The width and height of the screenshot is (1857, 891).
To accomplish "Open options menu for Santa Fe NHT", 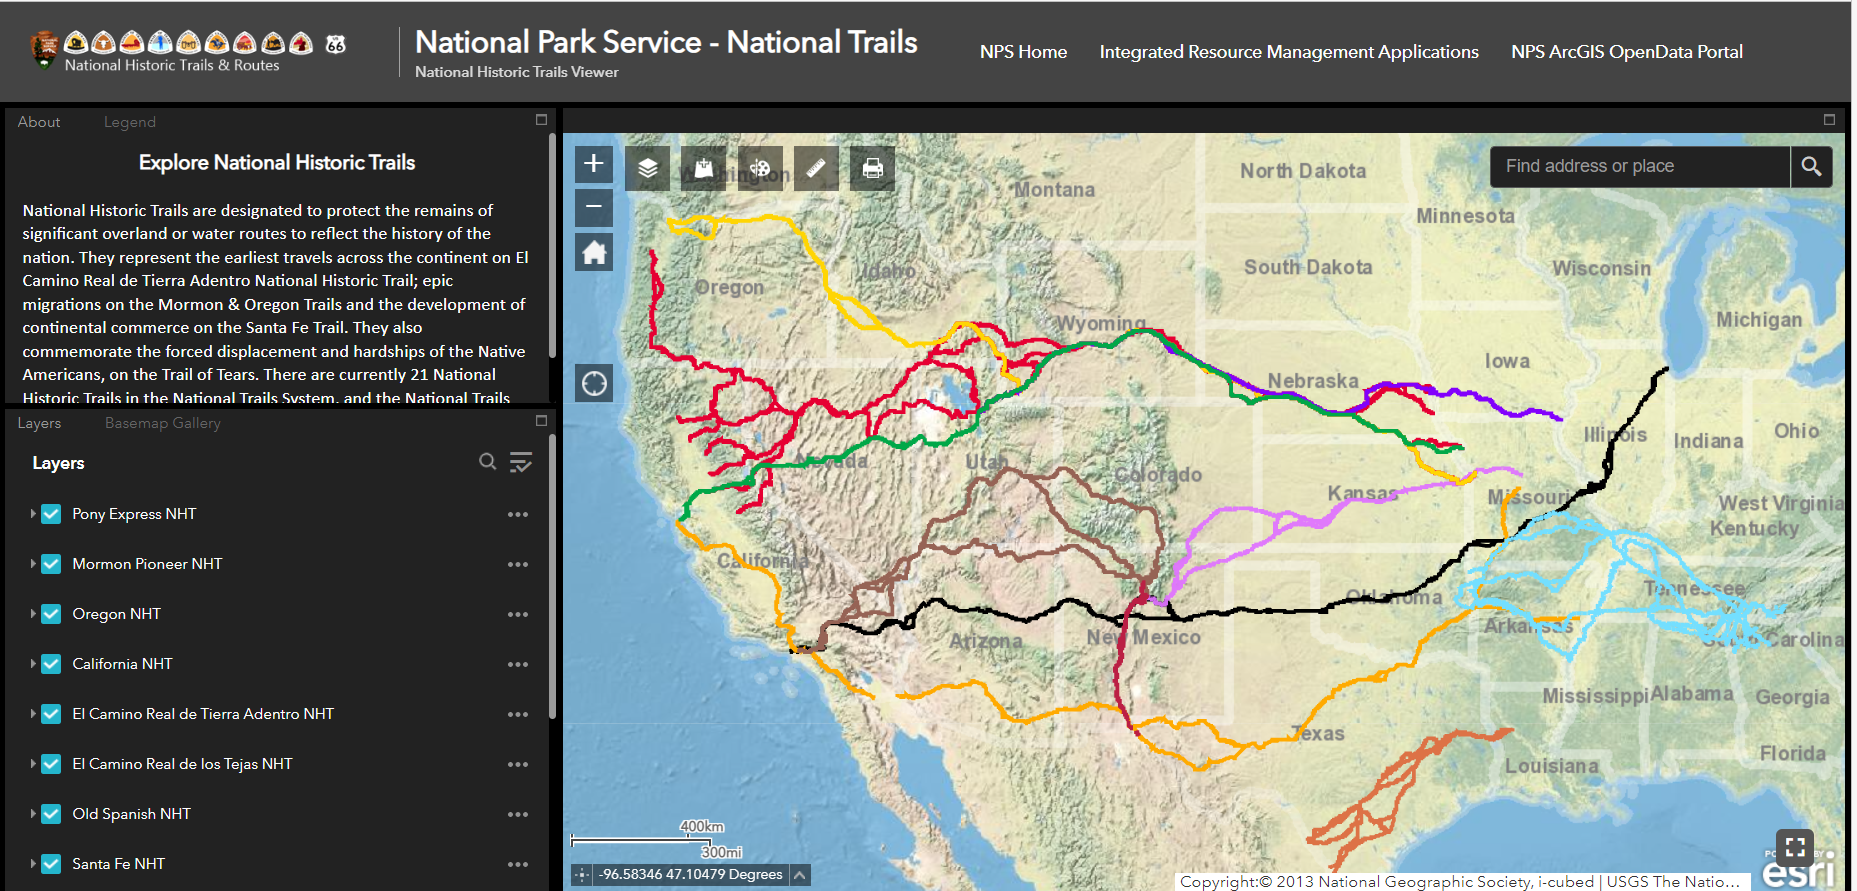I will (x=517, y=864).
